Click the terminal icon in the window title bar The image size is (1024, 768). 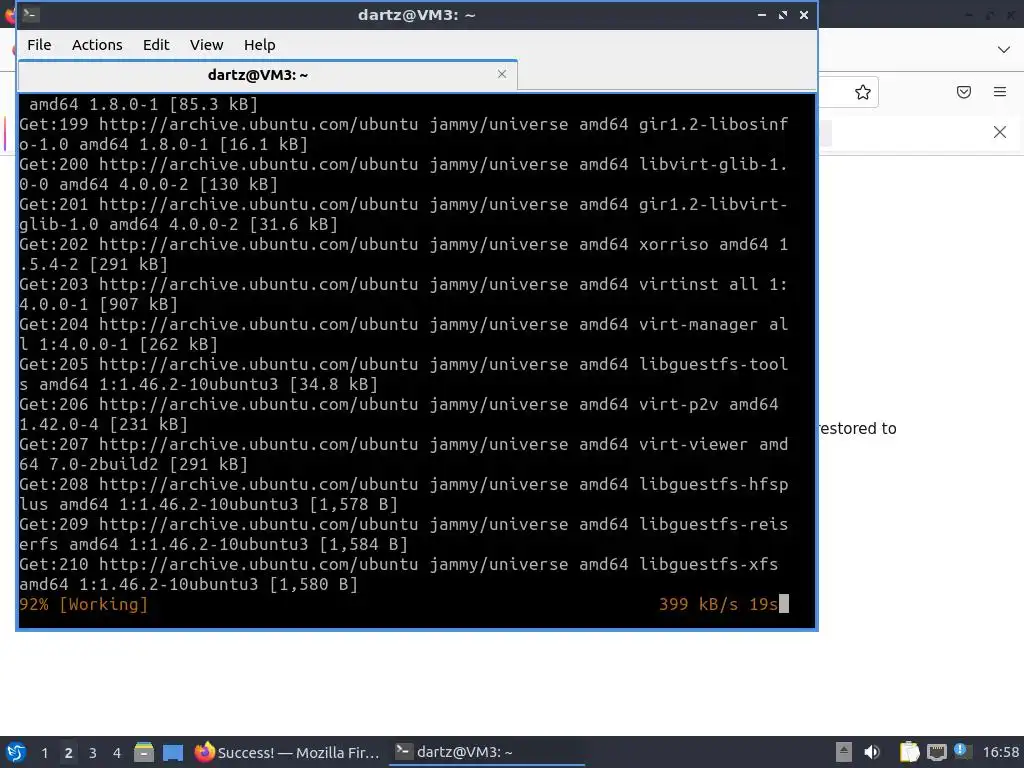29,14
